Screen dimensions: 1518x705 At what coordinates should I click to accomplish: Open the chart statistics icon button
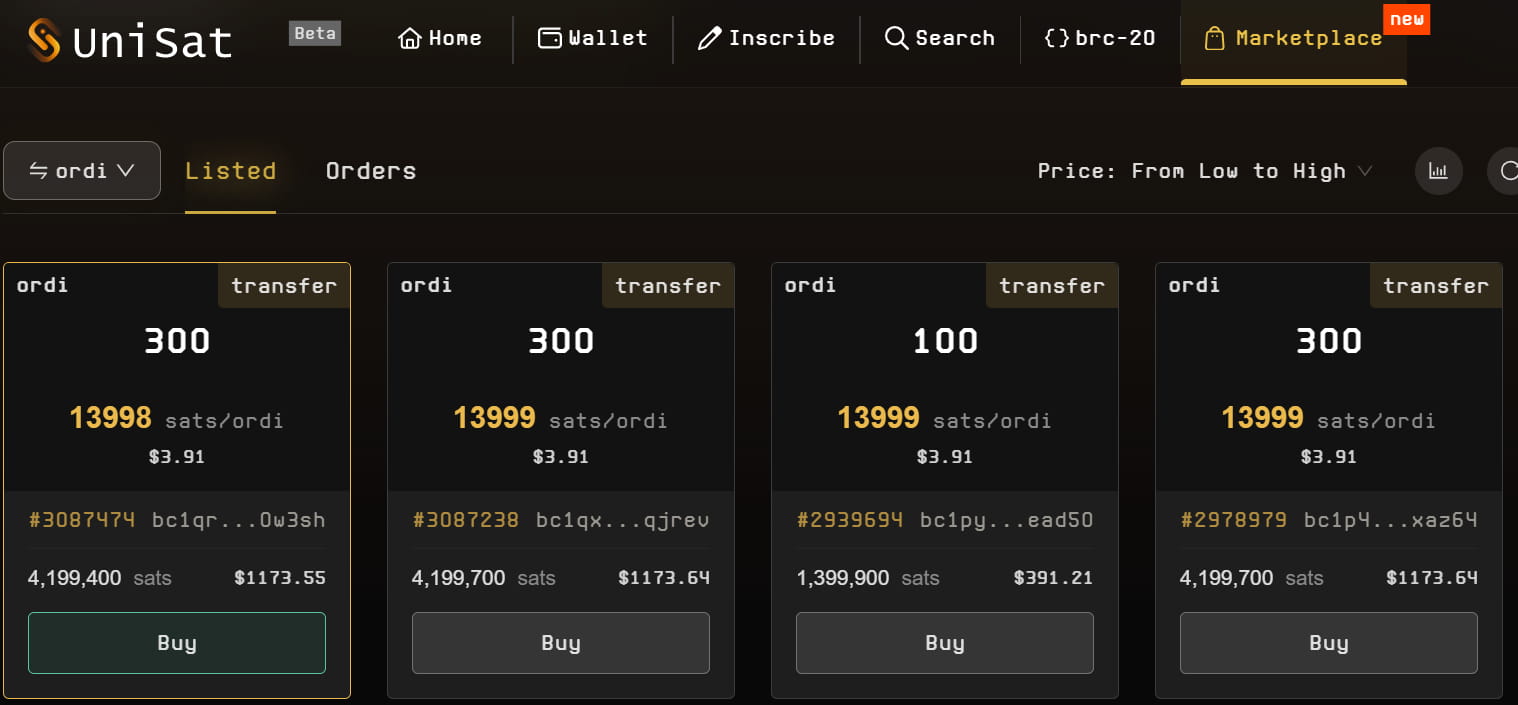pyautogui.click(x=1438, y=171)
